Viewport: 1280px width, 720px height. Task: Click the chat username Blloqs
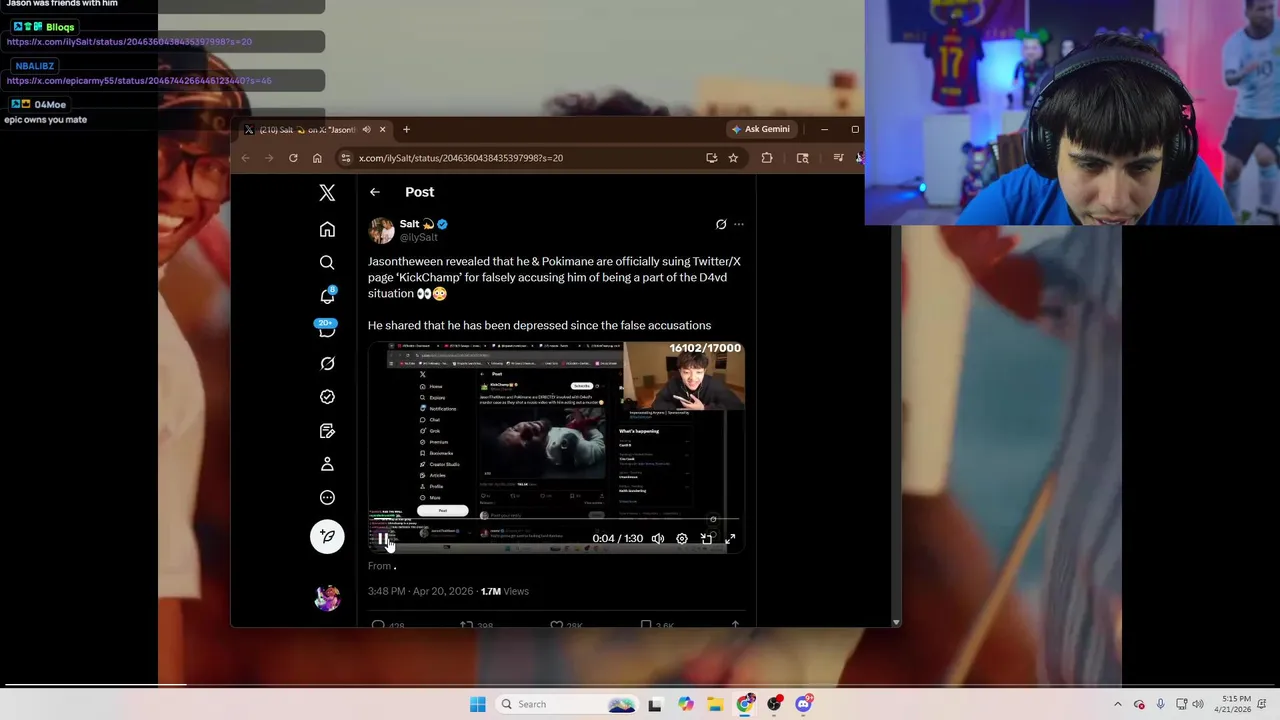point(60,27)
